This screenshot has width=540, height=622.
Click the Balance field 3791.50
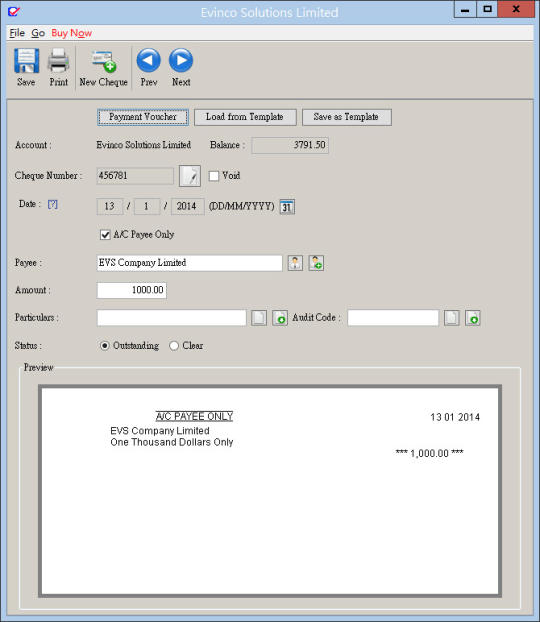(290, 145)
